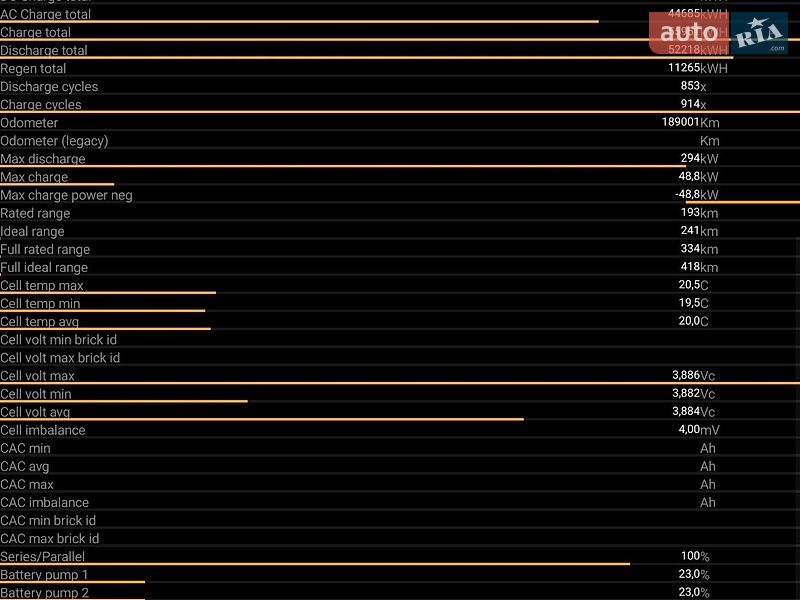
Task: Click the Regen total value 11265kWH
Action: [x=697, y=68]
